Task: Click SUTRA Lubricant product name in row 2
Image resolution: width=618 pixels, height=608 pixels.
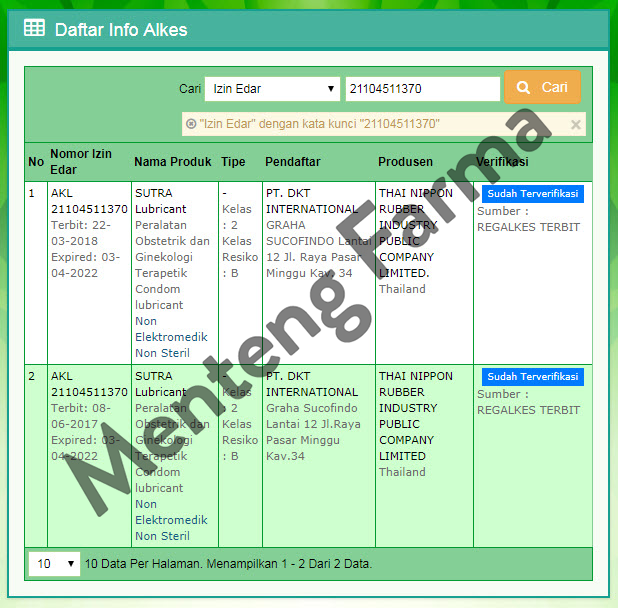Action: (x=160, y=384)
